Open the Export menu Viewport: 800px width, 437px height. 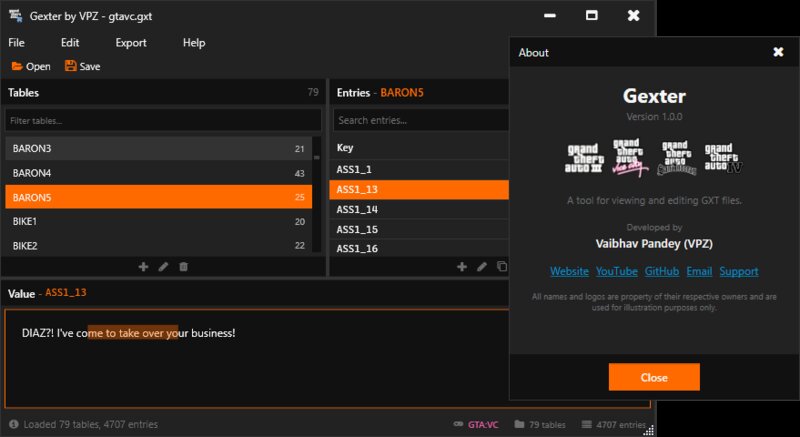[x=131, y=43]
